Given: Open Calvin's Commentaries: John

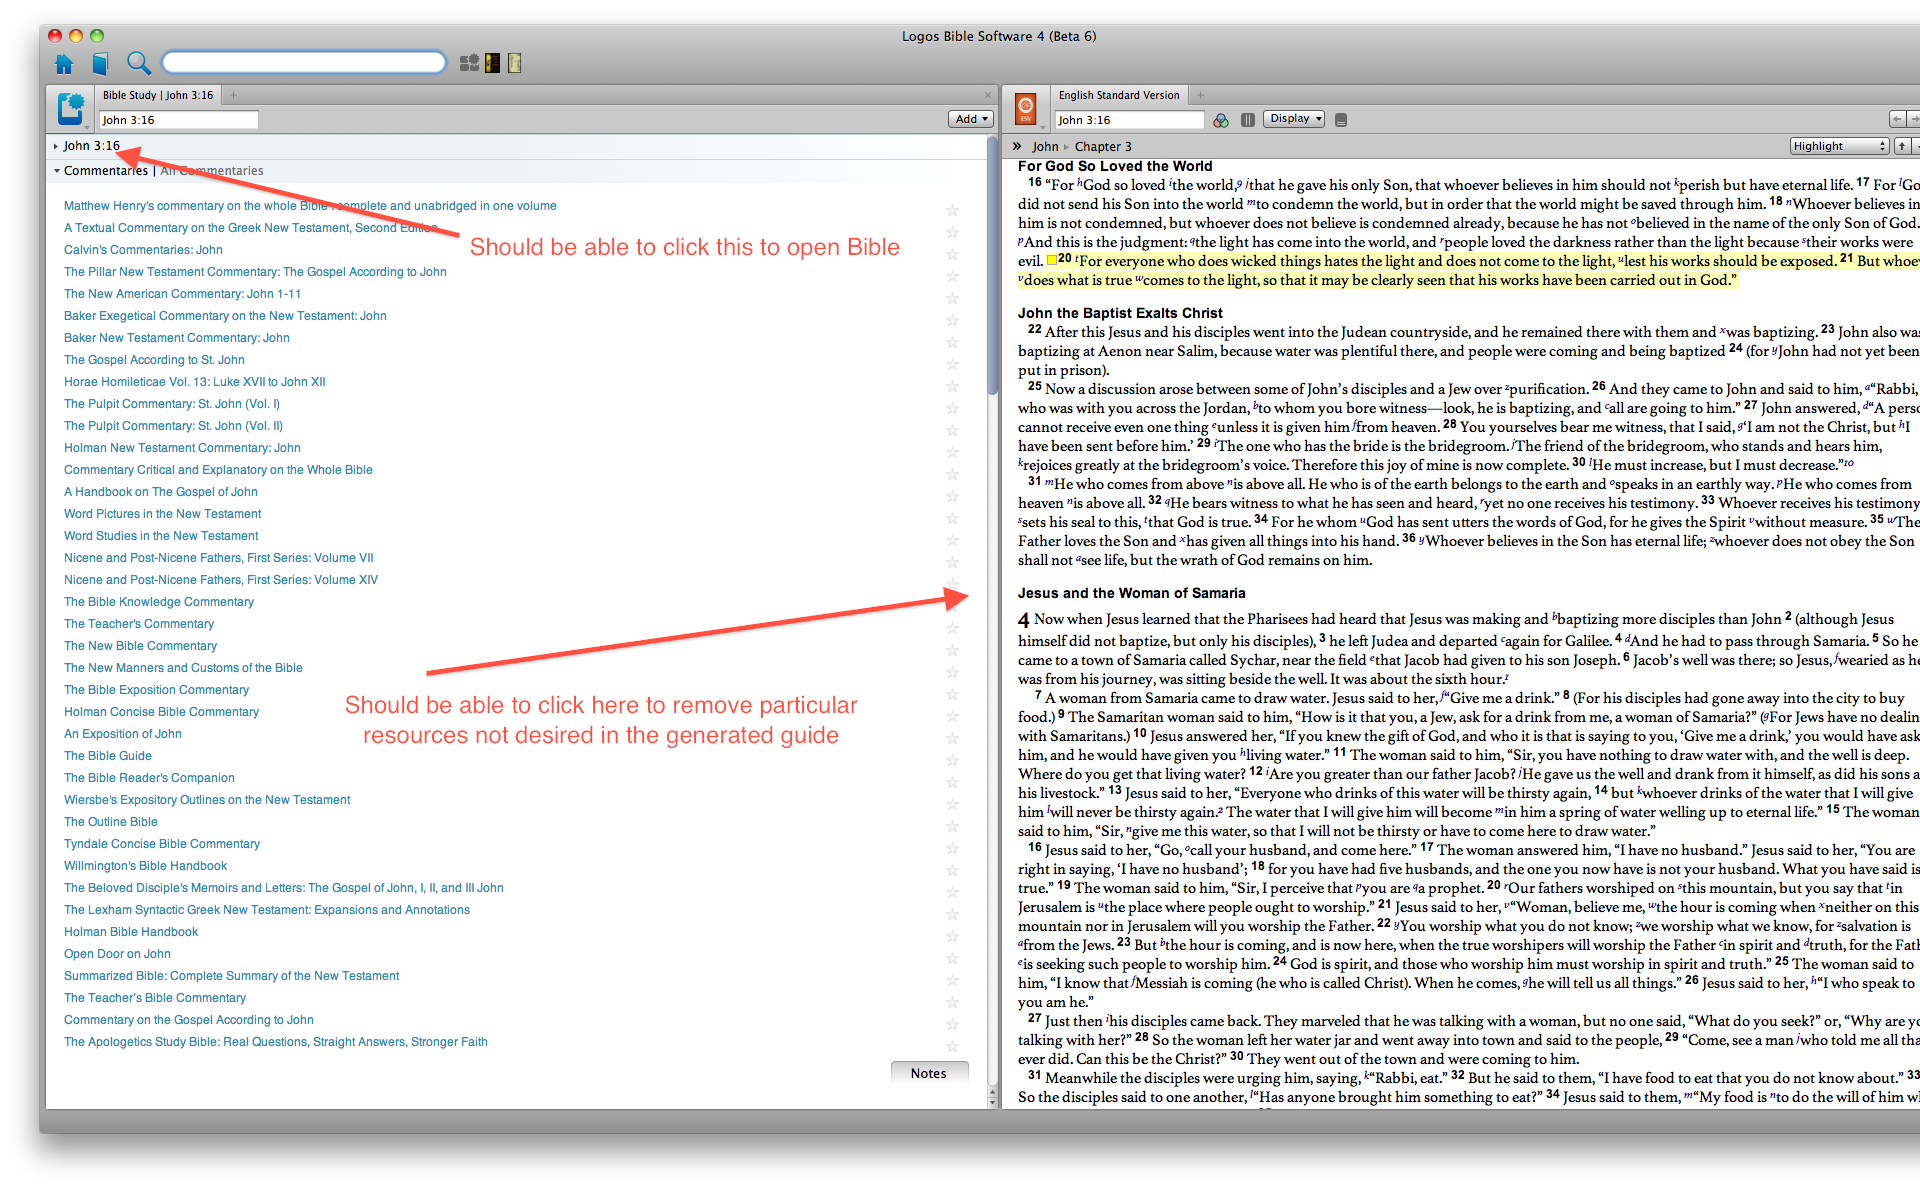Looking at the screenshot, I should pyautogui.click(x=143, y=250).
